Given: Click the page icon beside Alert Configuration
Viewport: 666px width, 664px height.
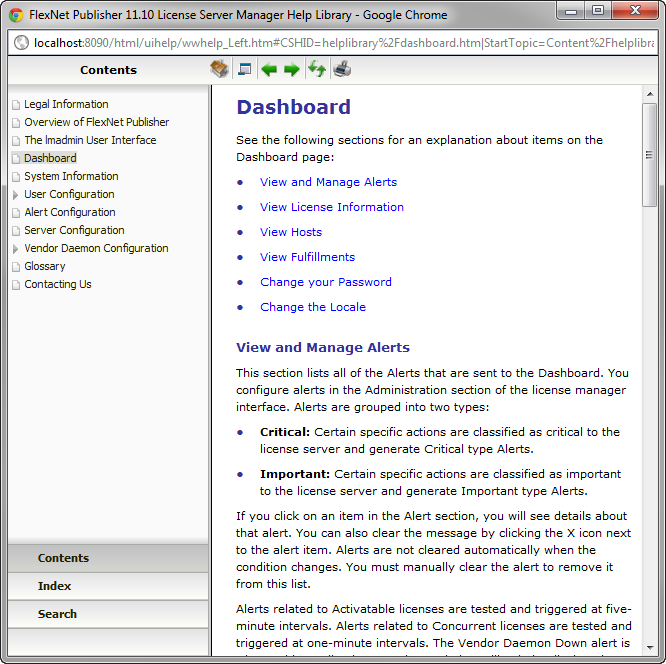Looking at the screenshot, I should click(16, 213).
